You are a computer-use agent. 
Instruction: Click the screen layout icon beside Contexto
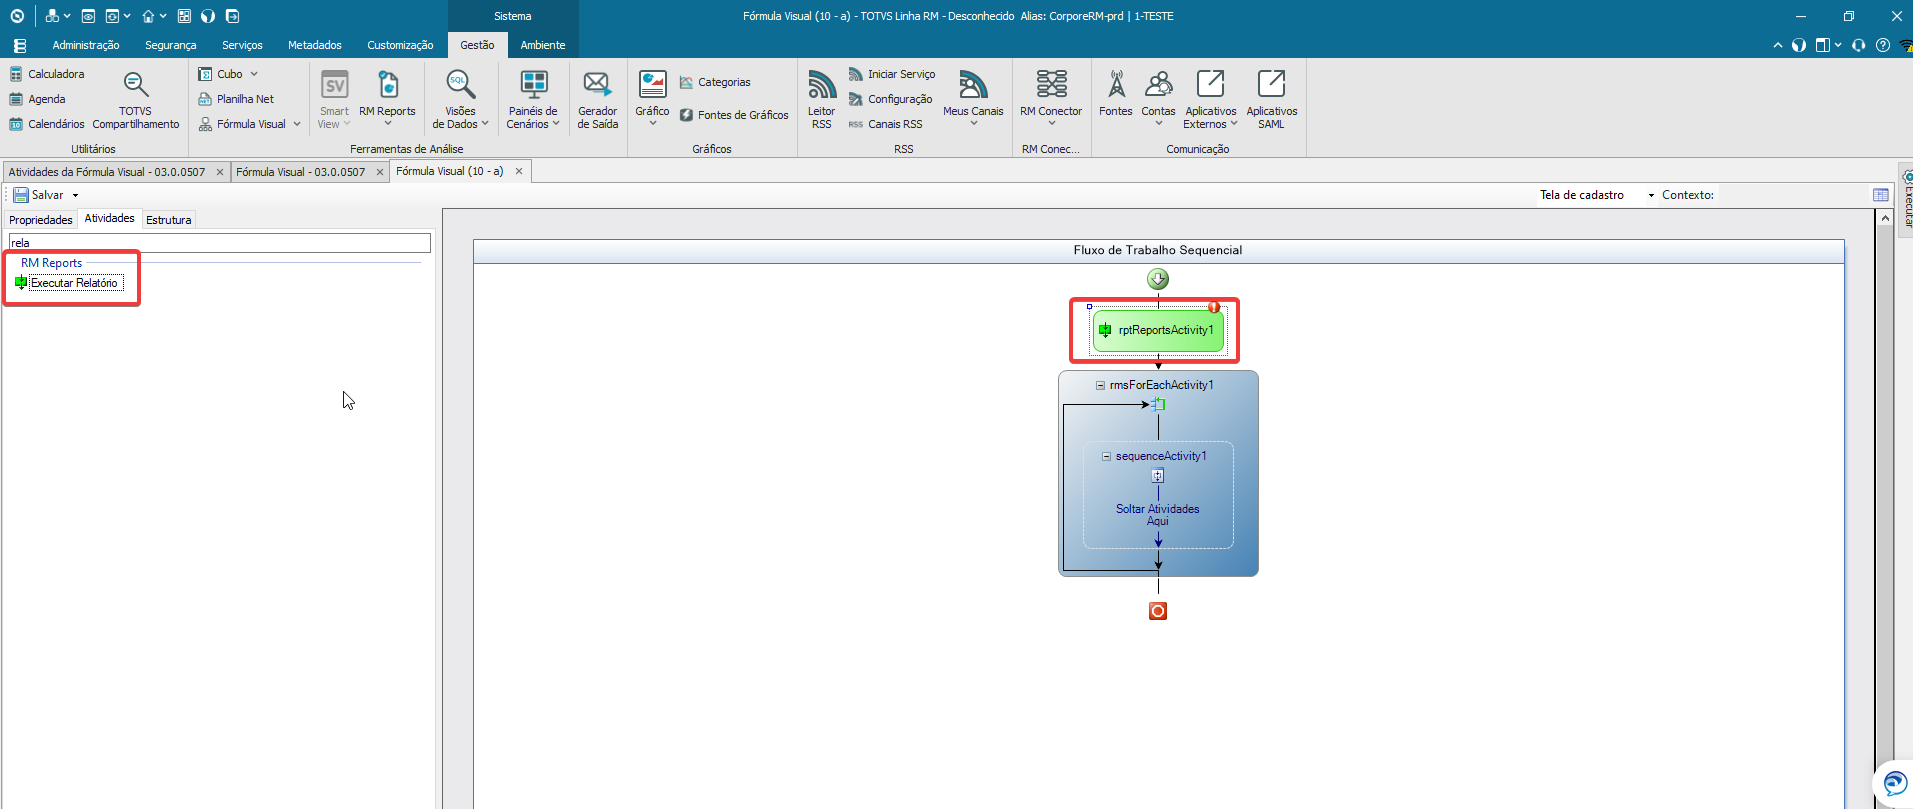[x=1881, y=195]
